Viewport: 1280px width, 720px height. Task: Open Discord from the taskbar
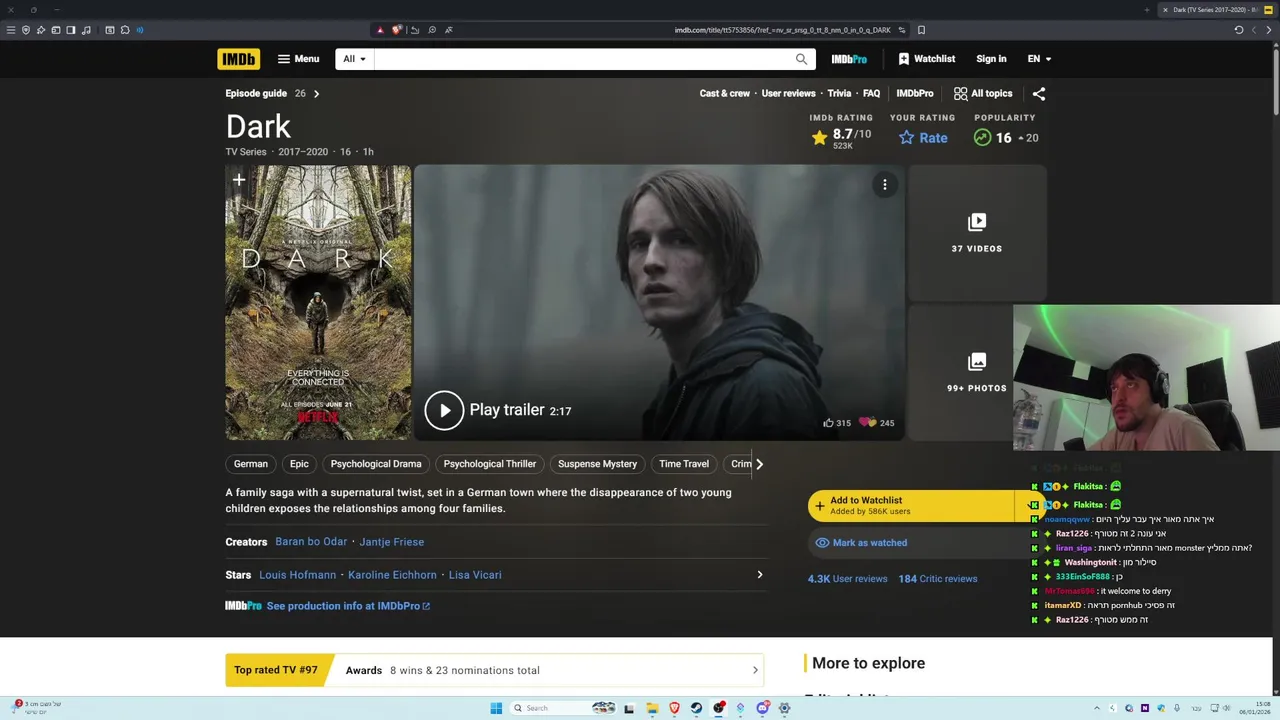[762, 708]
